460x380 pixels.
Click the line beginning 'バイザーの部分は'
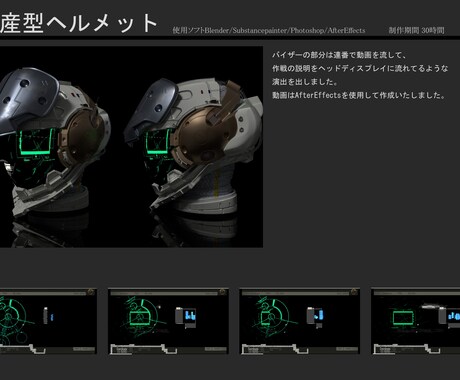[x=339, y=55]
